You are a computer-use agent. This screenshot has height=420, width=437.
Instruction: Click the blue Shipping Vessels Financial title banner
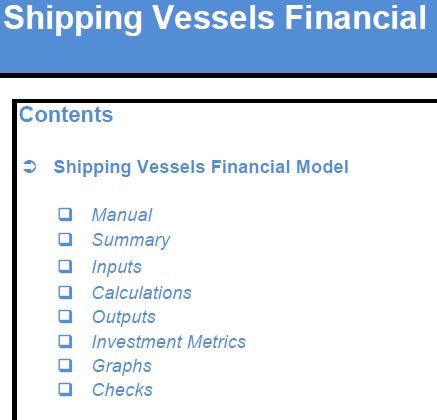pos(218,36)
